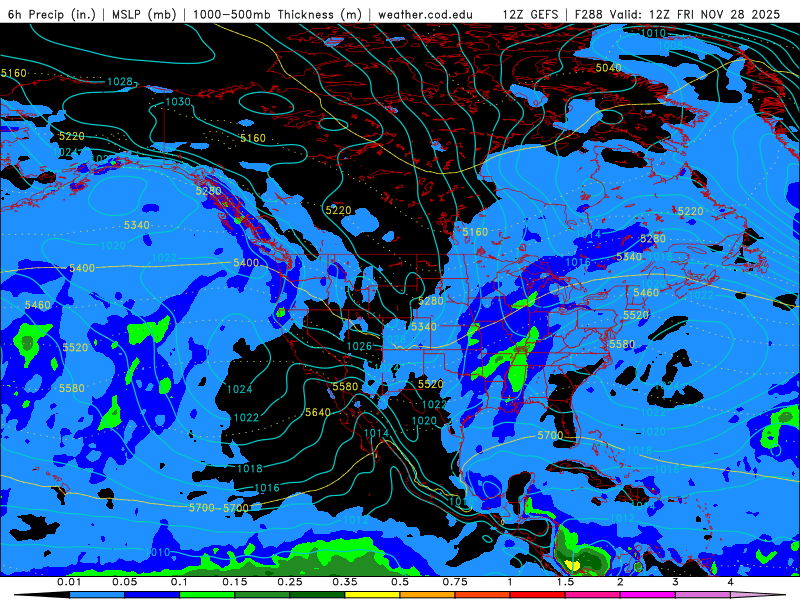
Task: Click the 0.15 legend value
Action: (x=235, y=582)
